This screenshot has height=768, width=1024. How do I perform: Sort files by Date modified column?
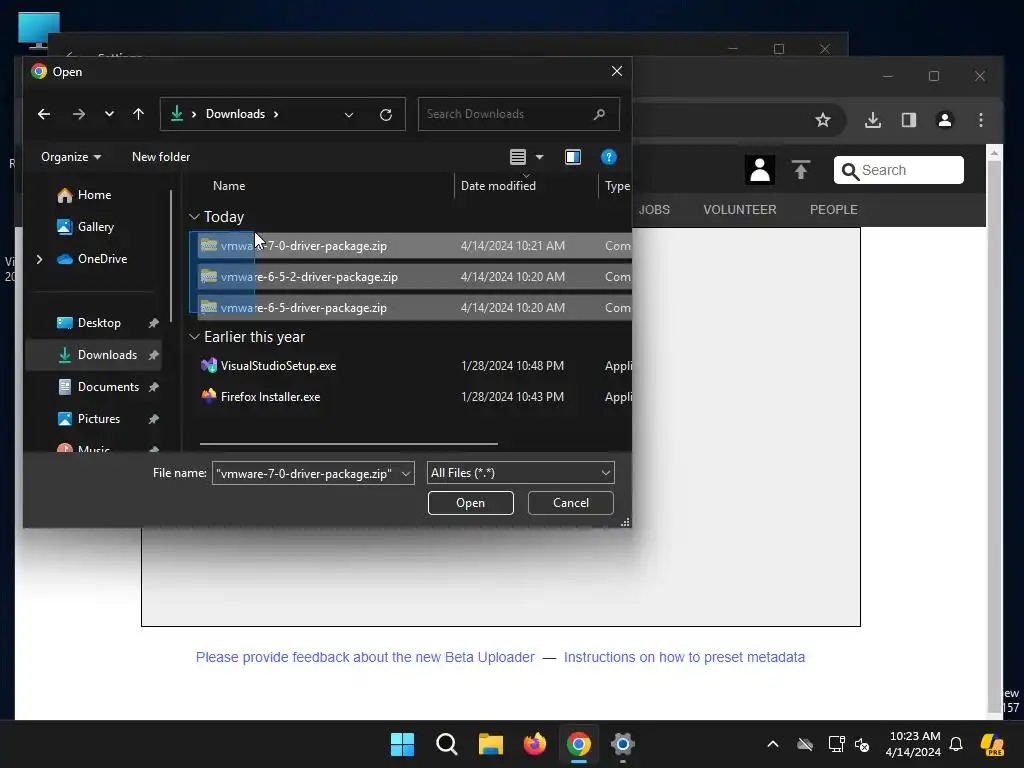pyautogui.click(x=498, y=186)
